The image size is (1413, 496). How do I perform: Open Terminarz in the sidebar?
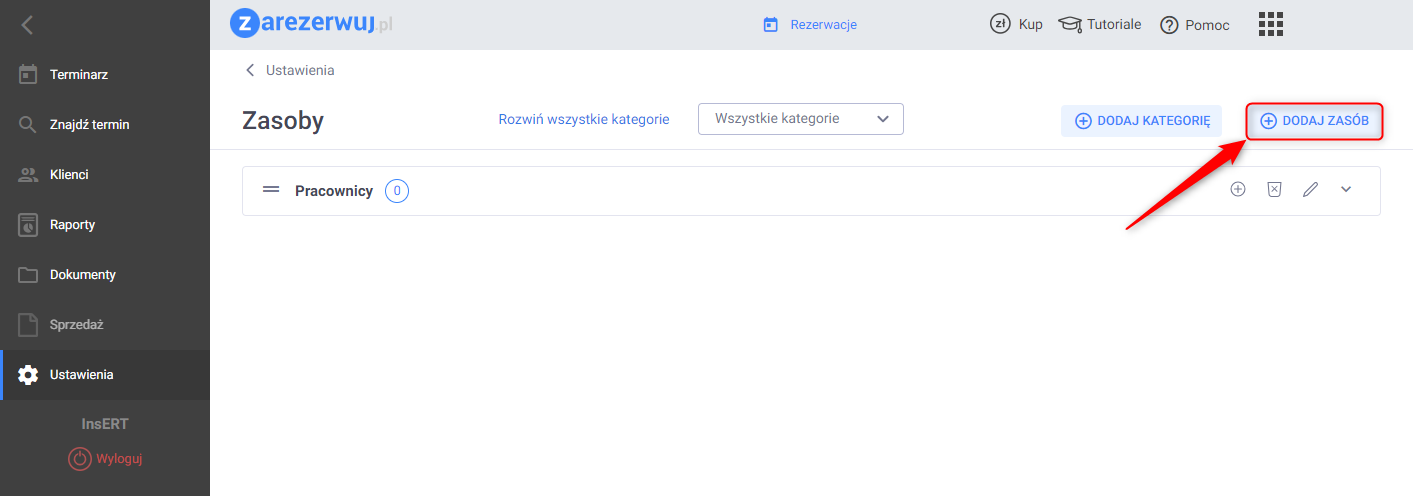point(105,74)
